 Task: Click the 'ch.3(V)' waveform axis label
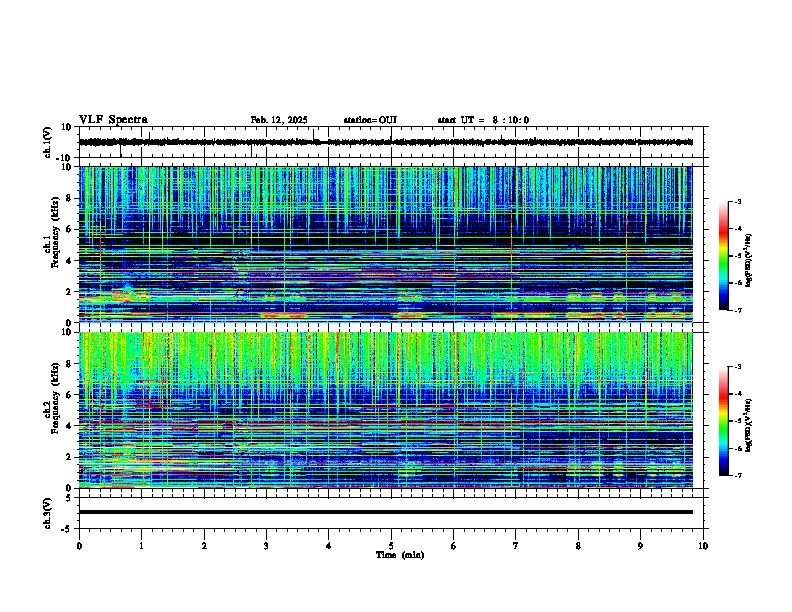click(x=47, y=513)
